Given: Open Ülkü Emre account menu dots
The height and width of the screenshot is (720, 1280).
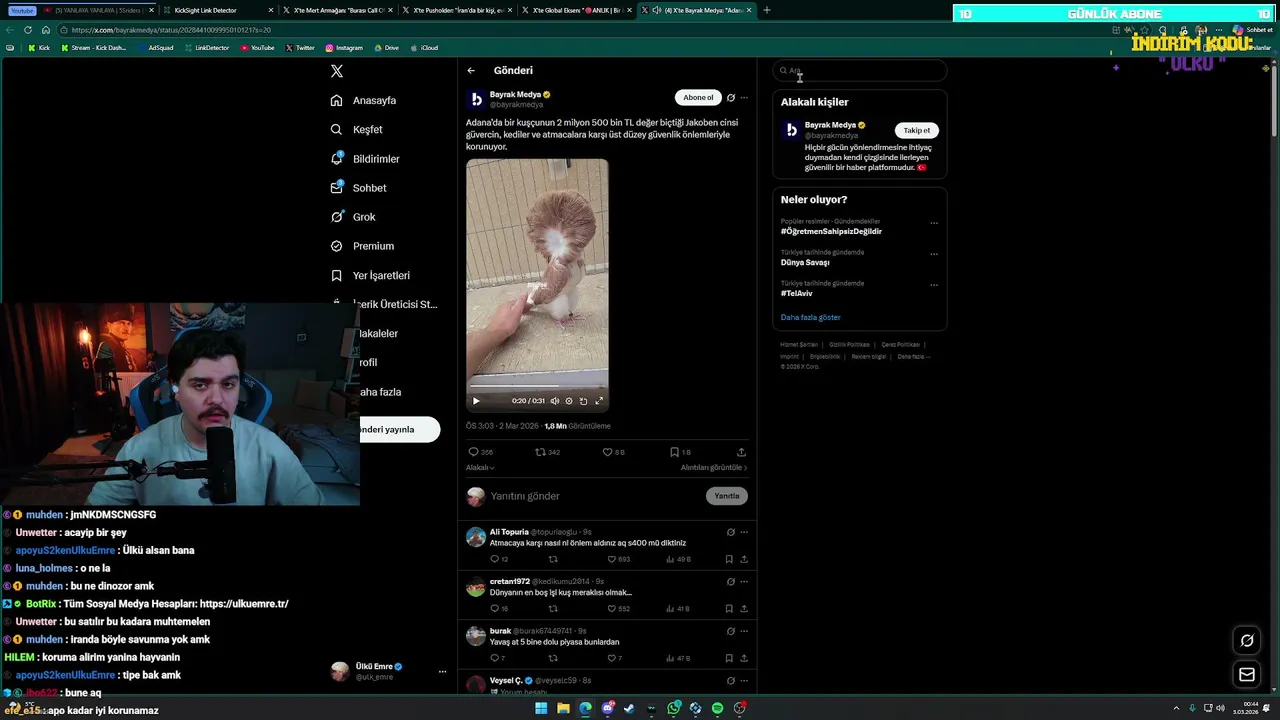Looking at the screenshot, I should (442, 672).
